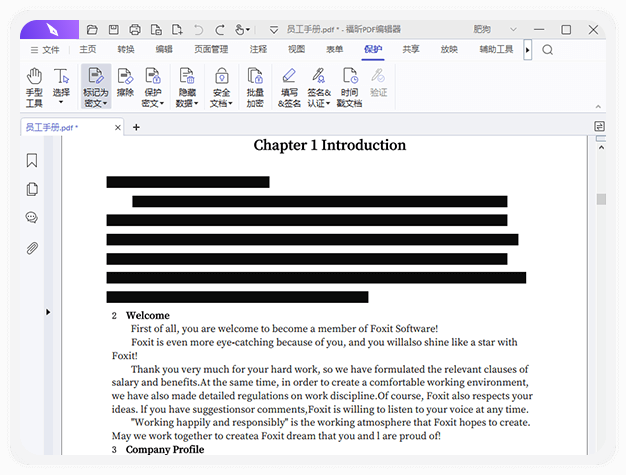Switch to the 主页 tab

click(x=88, y=49)
